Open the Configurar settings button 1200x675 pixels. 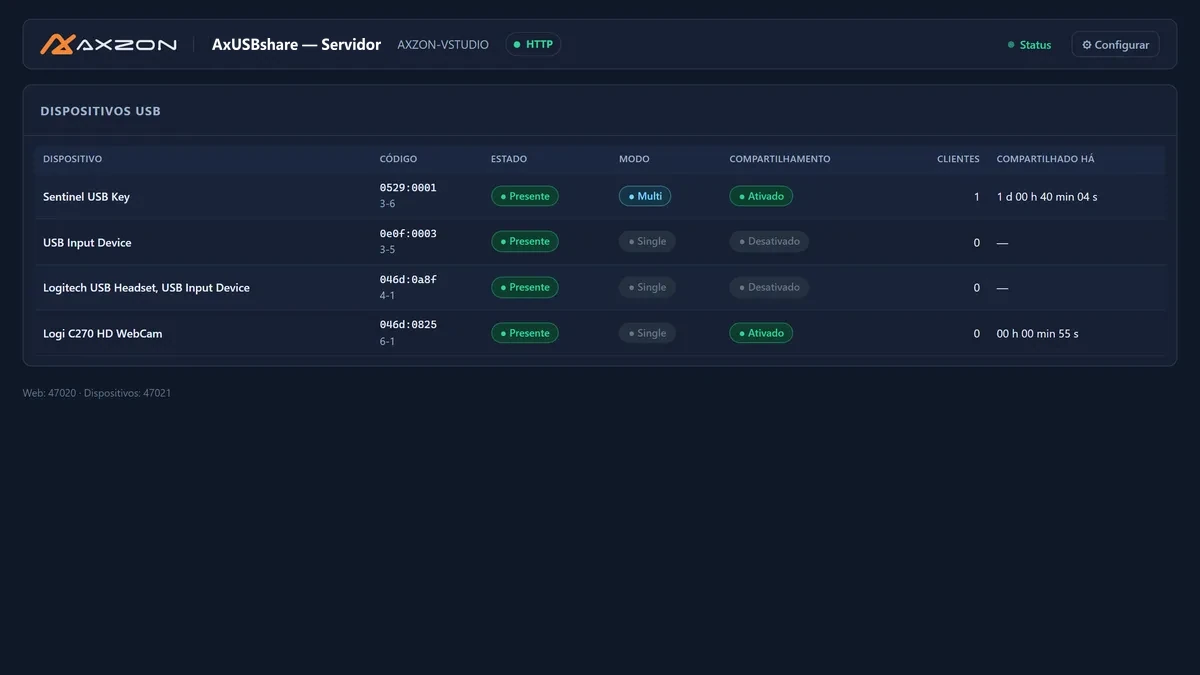tap(1115, 45)
